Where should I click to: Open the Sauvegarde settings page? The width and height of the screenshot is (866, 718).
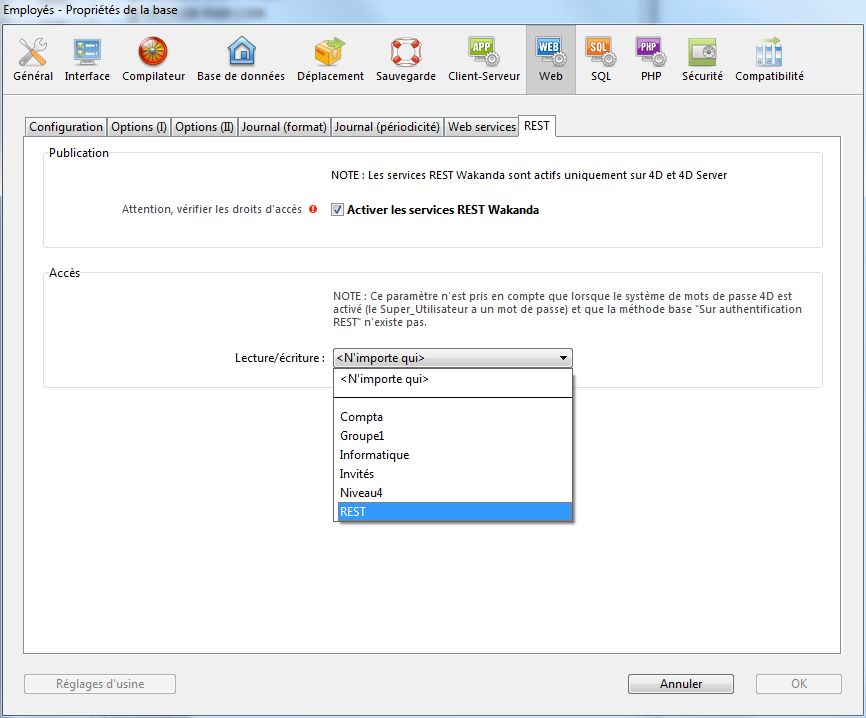pyautogui.click(x=406, y=60)
